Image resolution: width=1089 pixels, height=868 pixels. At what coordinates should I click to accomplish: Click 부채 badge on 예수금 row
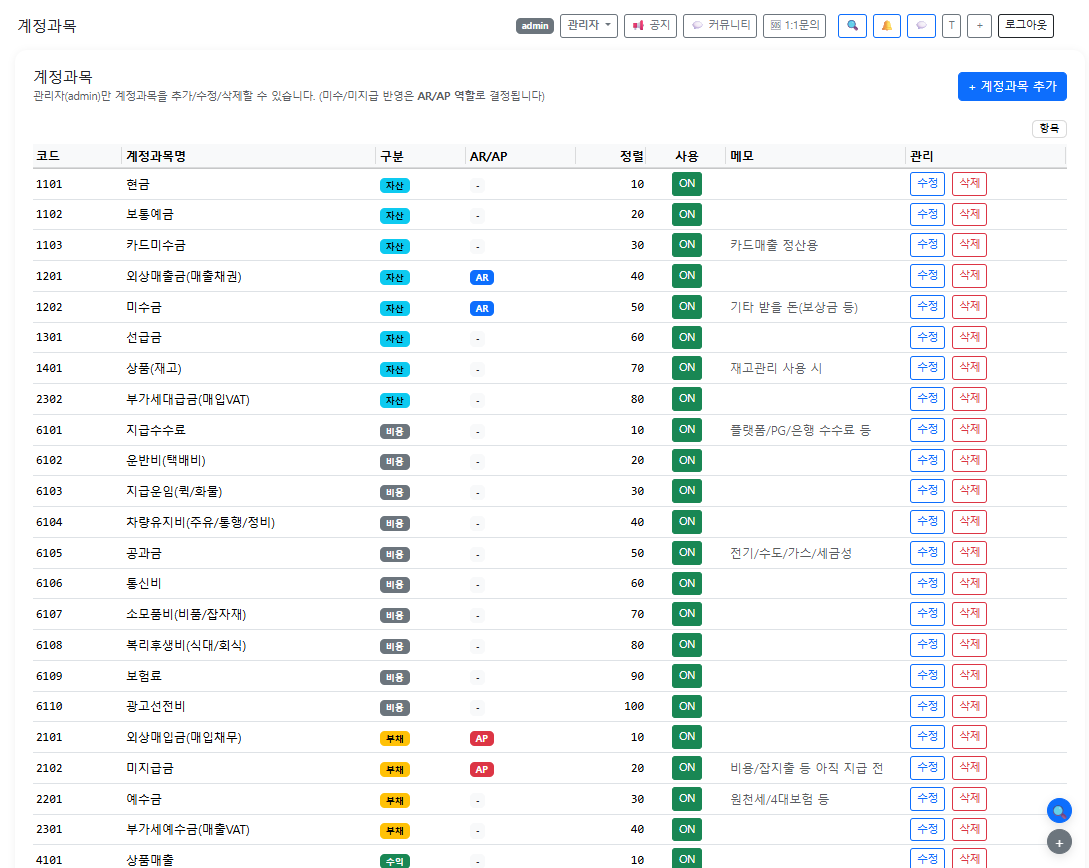[x=394, y=801]
